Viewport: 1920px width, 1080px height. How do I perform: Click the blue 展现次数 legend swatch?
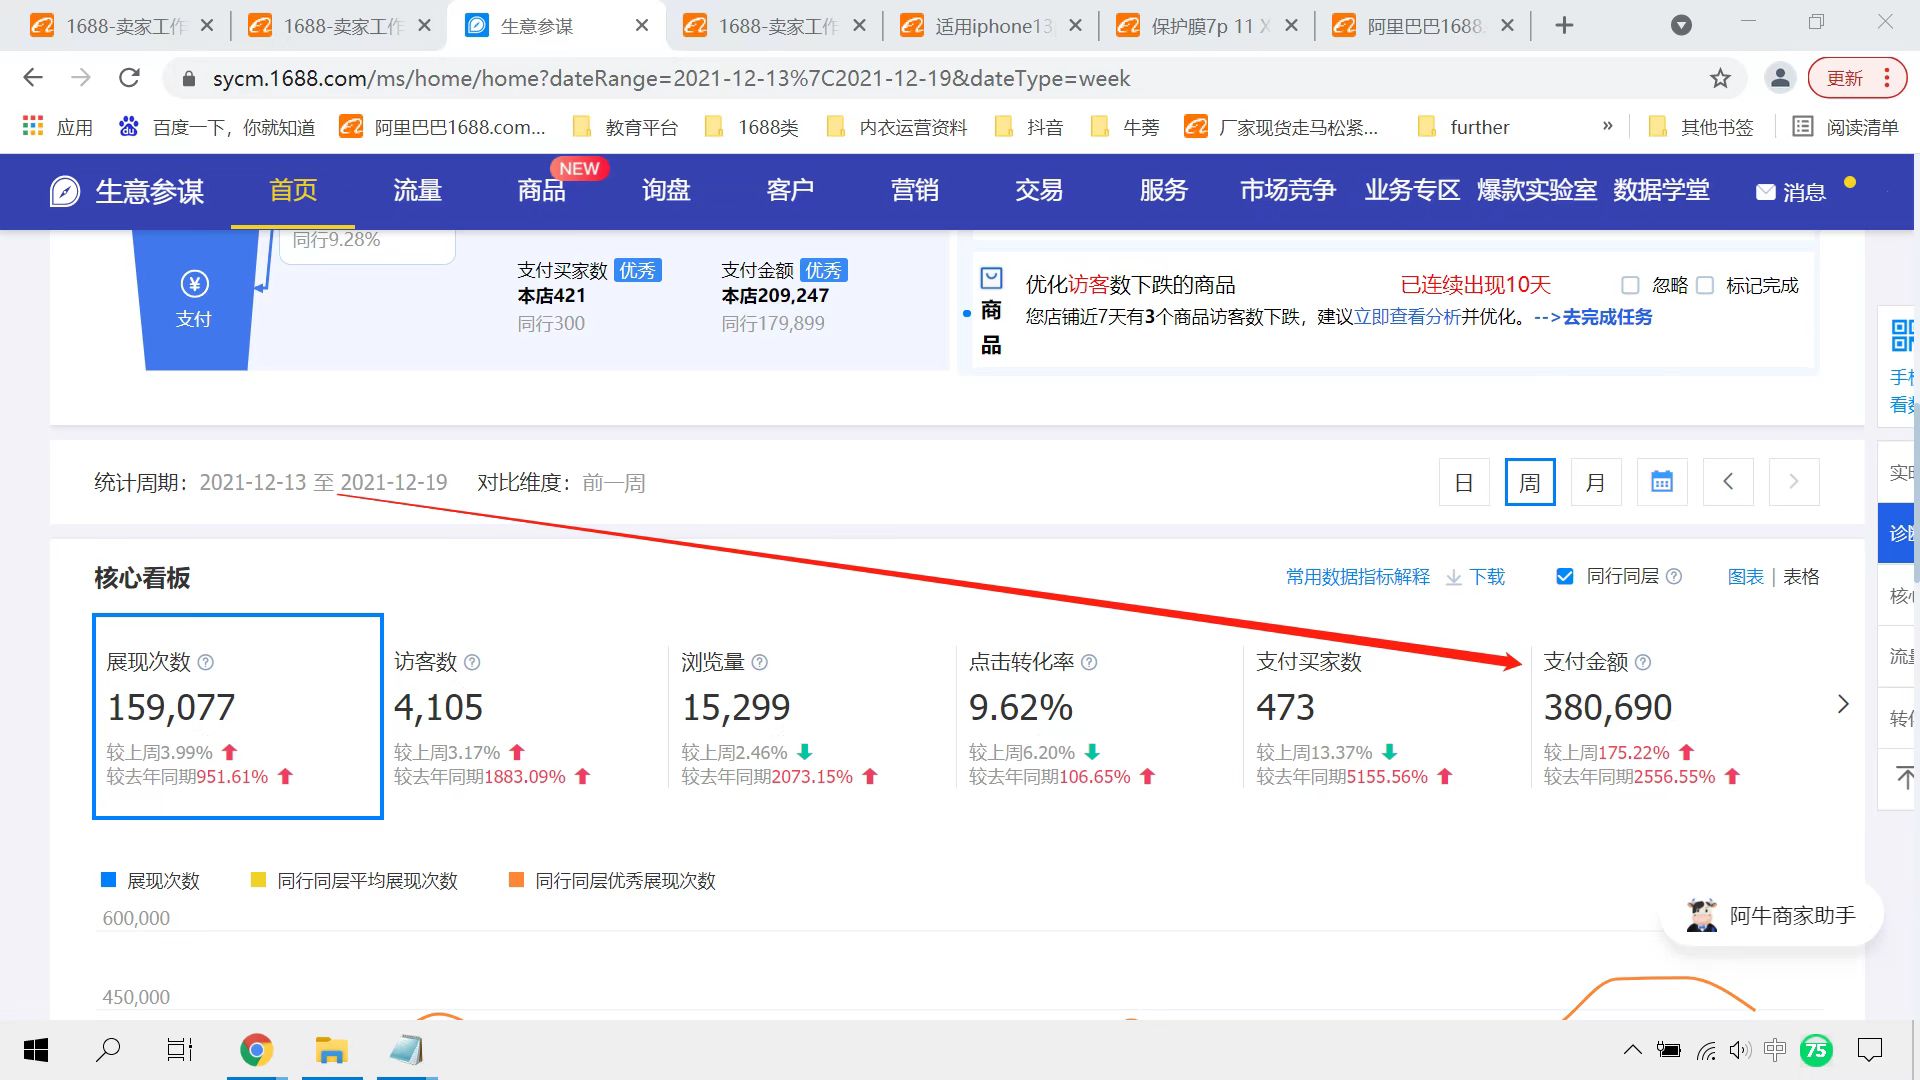109,880
